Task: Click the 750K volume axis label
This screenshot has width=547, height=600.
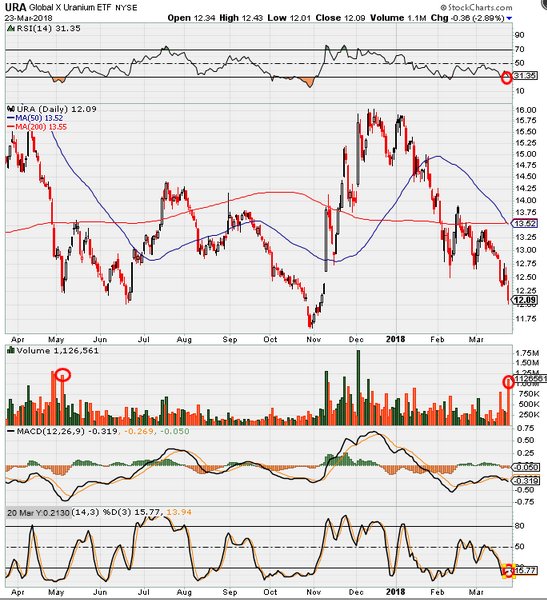Action: tap(527, 395)
